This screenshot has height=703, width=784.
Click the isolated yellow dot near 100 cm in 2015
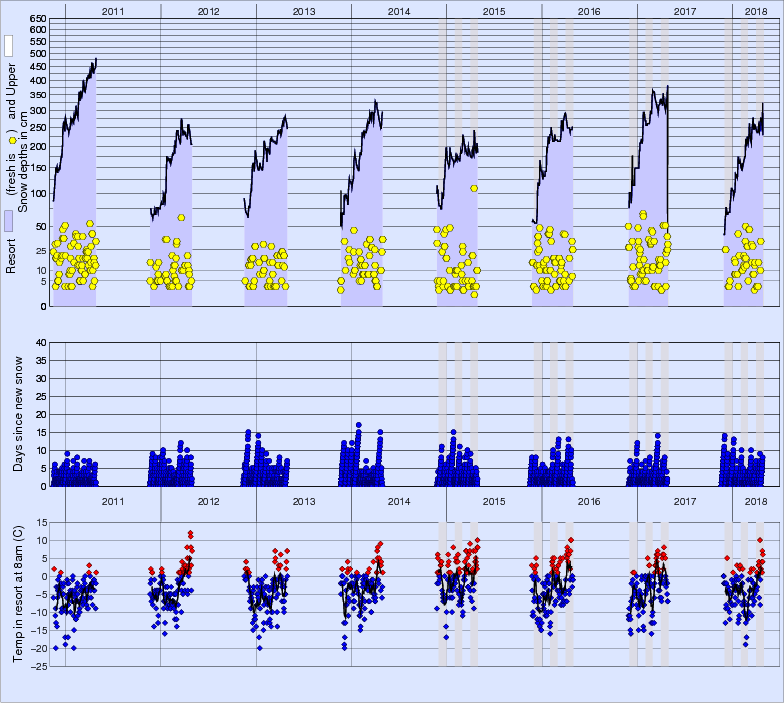tap(473, 189)
